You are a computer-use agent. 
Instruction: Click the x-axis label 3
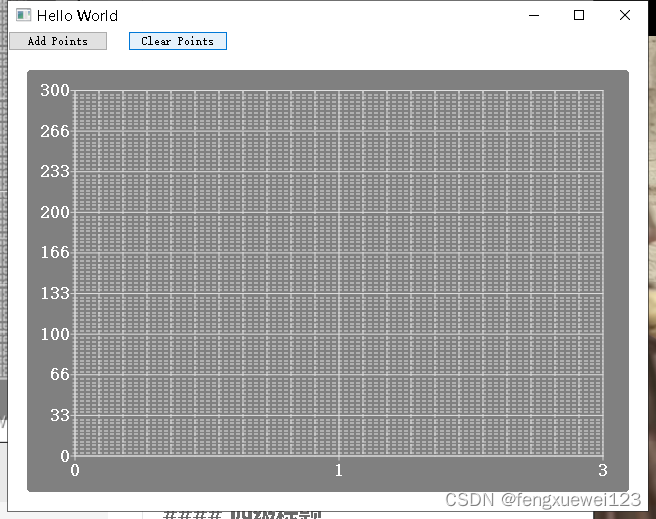pos(602,471)
